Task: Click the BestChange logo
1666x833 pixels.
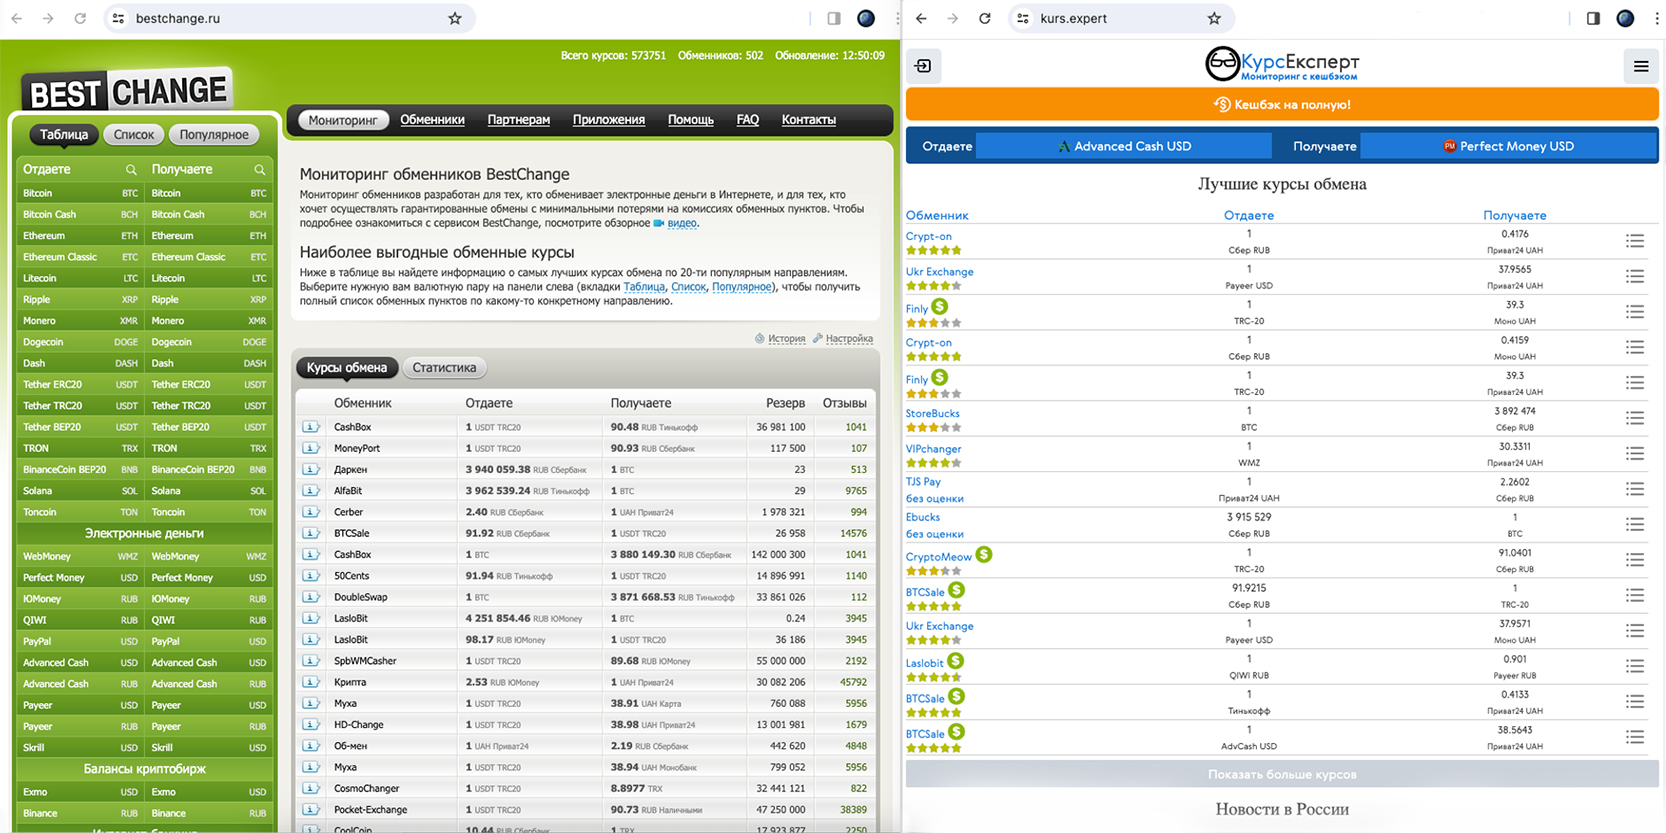Action: click(127, 91)
